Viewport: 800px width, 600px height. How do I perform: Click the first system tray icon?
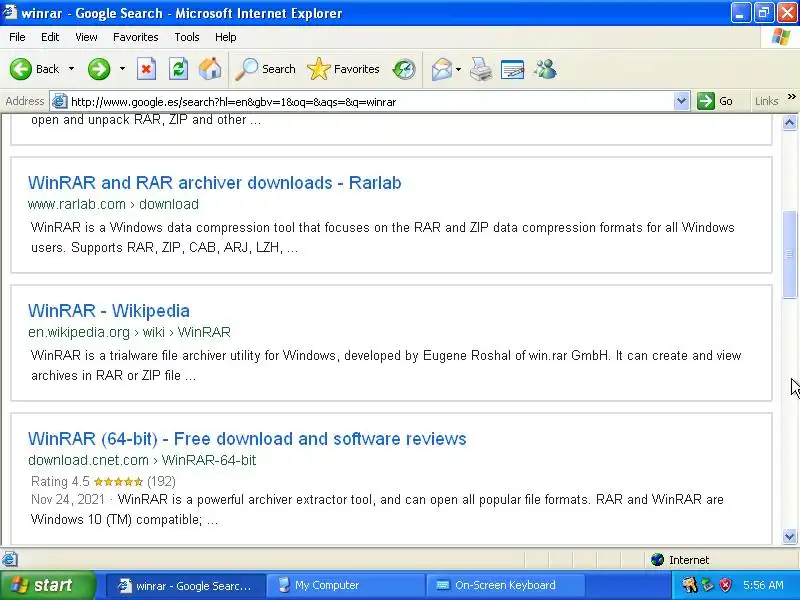[689, 585]
